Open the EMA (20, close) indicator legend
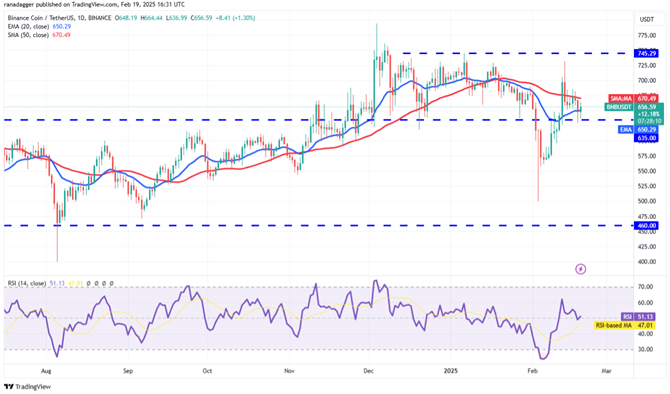 (39, 26)
